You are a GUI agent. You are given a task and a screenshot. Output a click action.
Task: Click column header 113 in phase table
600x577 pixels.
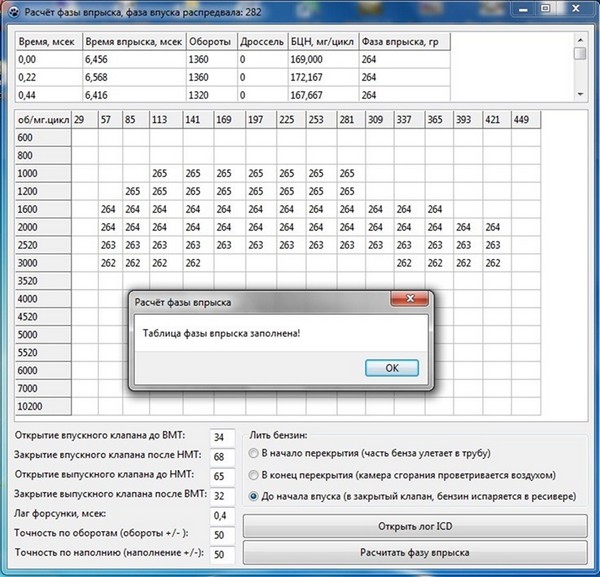point(166,120)
